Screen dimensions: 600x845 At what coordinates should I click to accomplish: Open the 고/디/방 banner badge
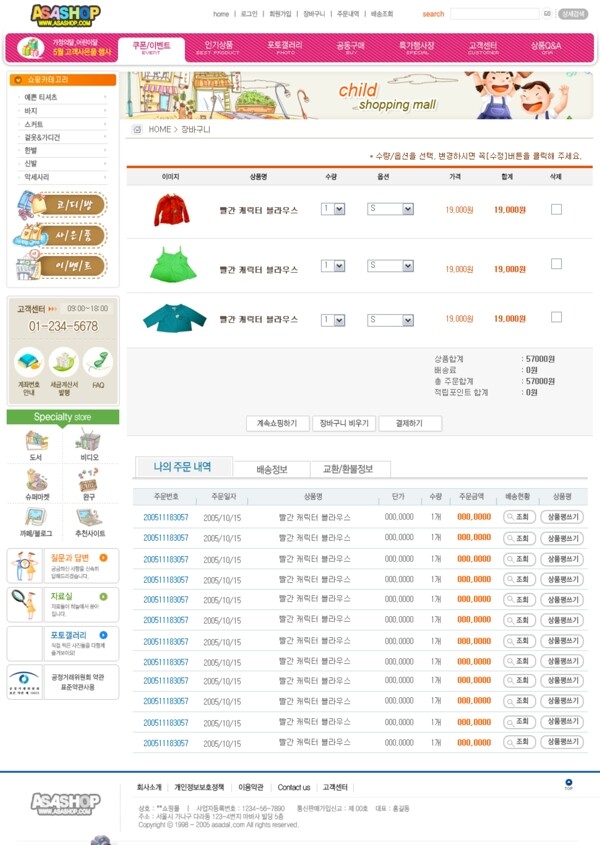63,205
